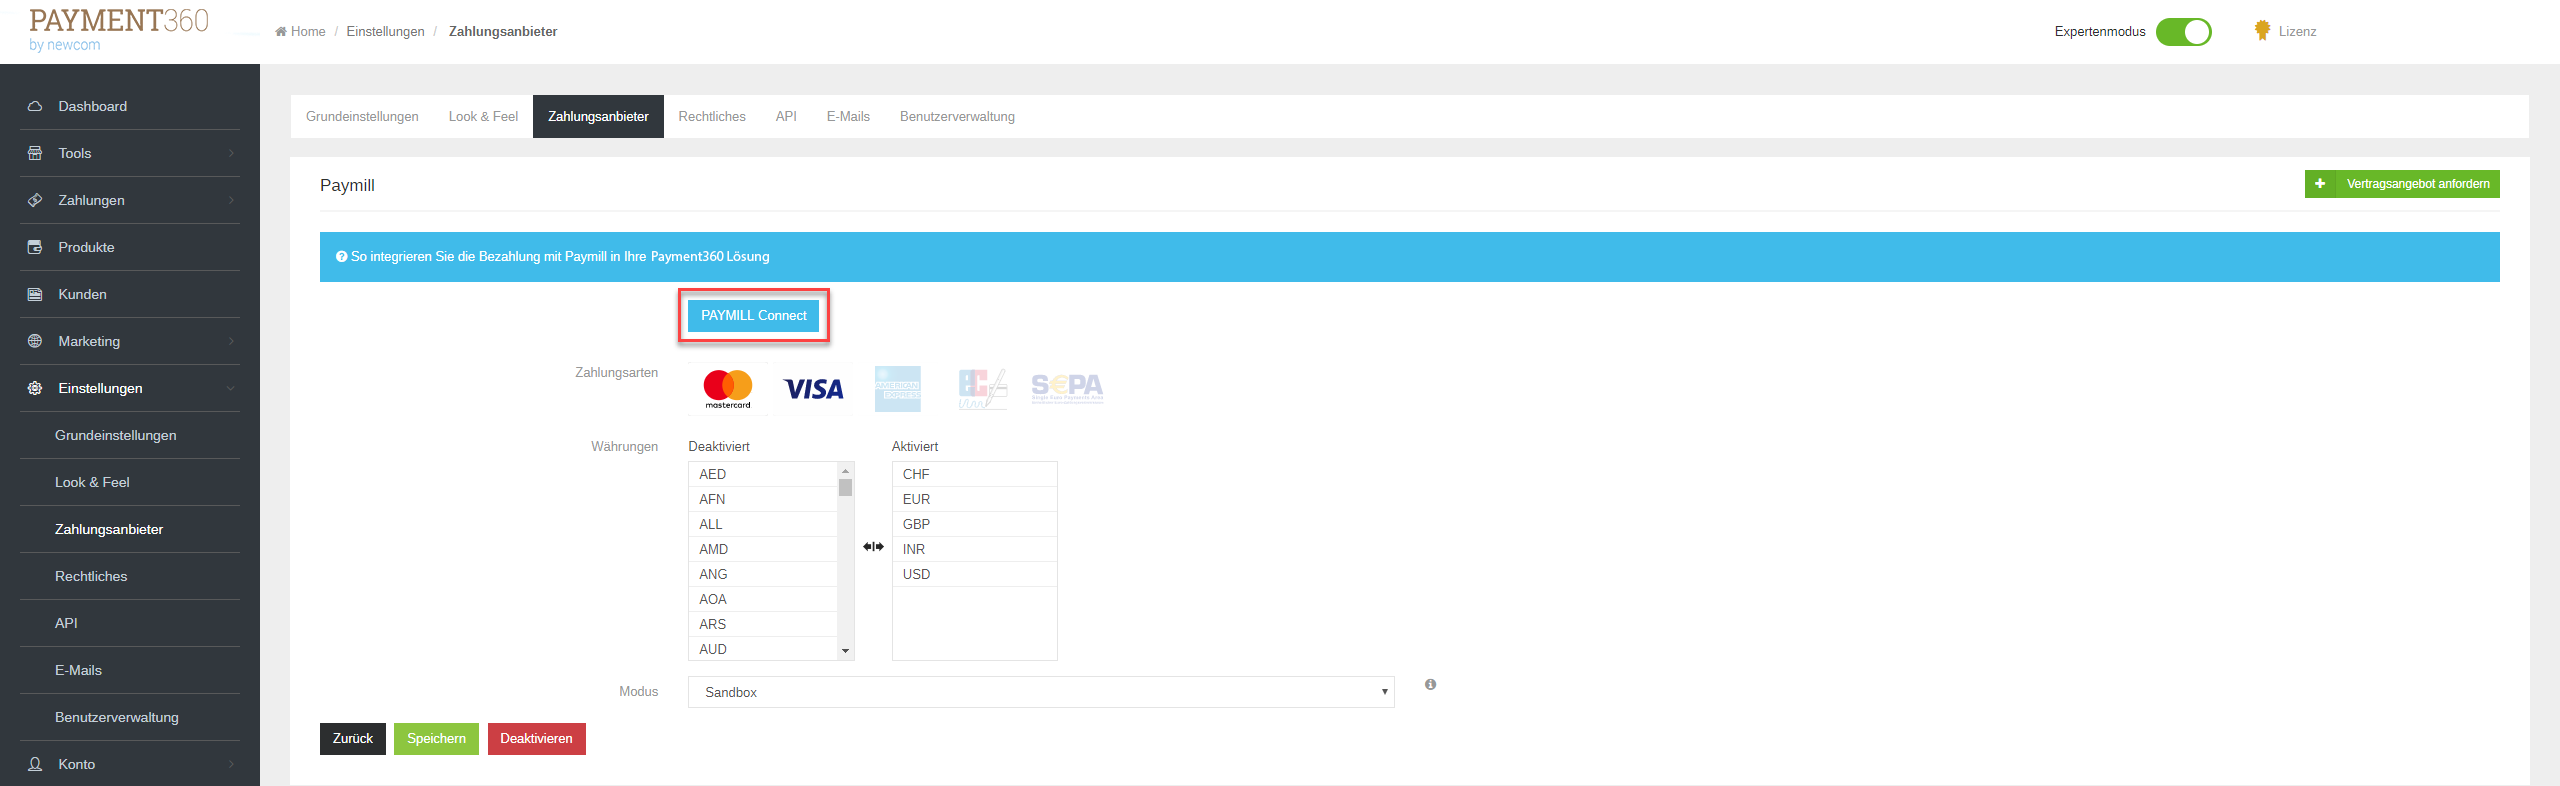Click the currency transfer arrows icon
This screenshot has height=786, width=2560.
pyautogui.click(x=873, y=547)
